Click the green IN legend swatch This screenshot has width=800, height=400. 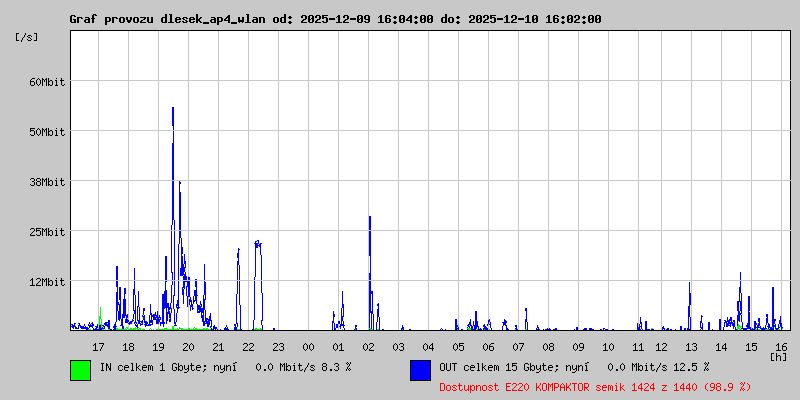80,370
